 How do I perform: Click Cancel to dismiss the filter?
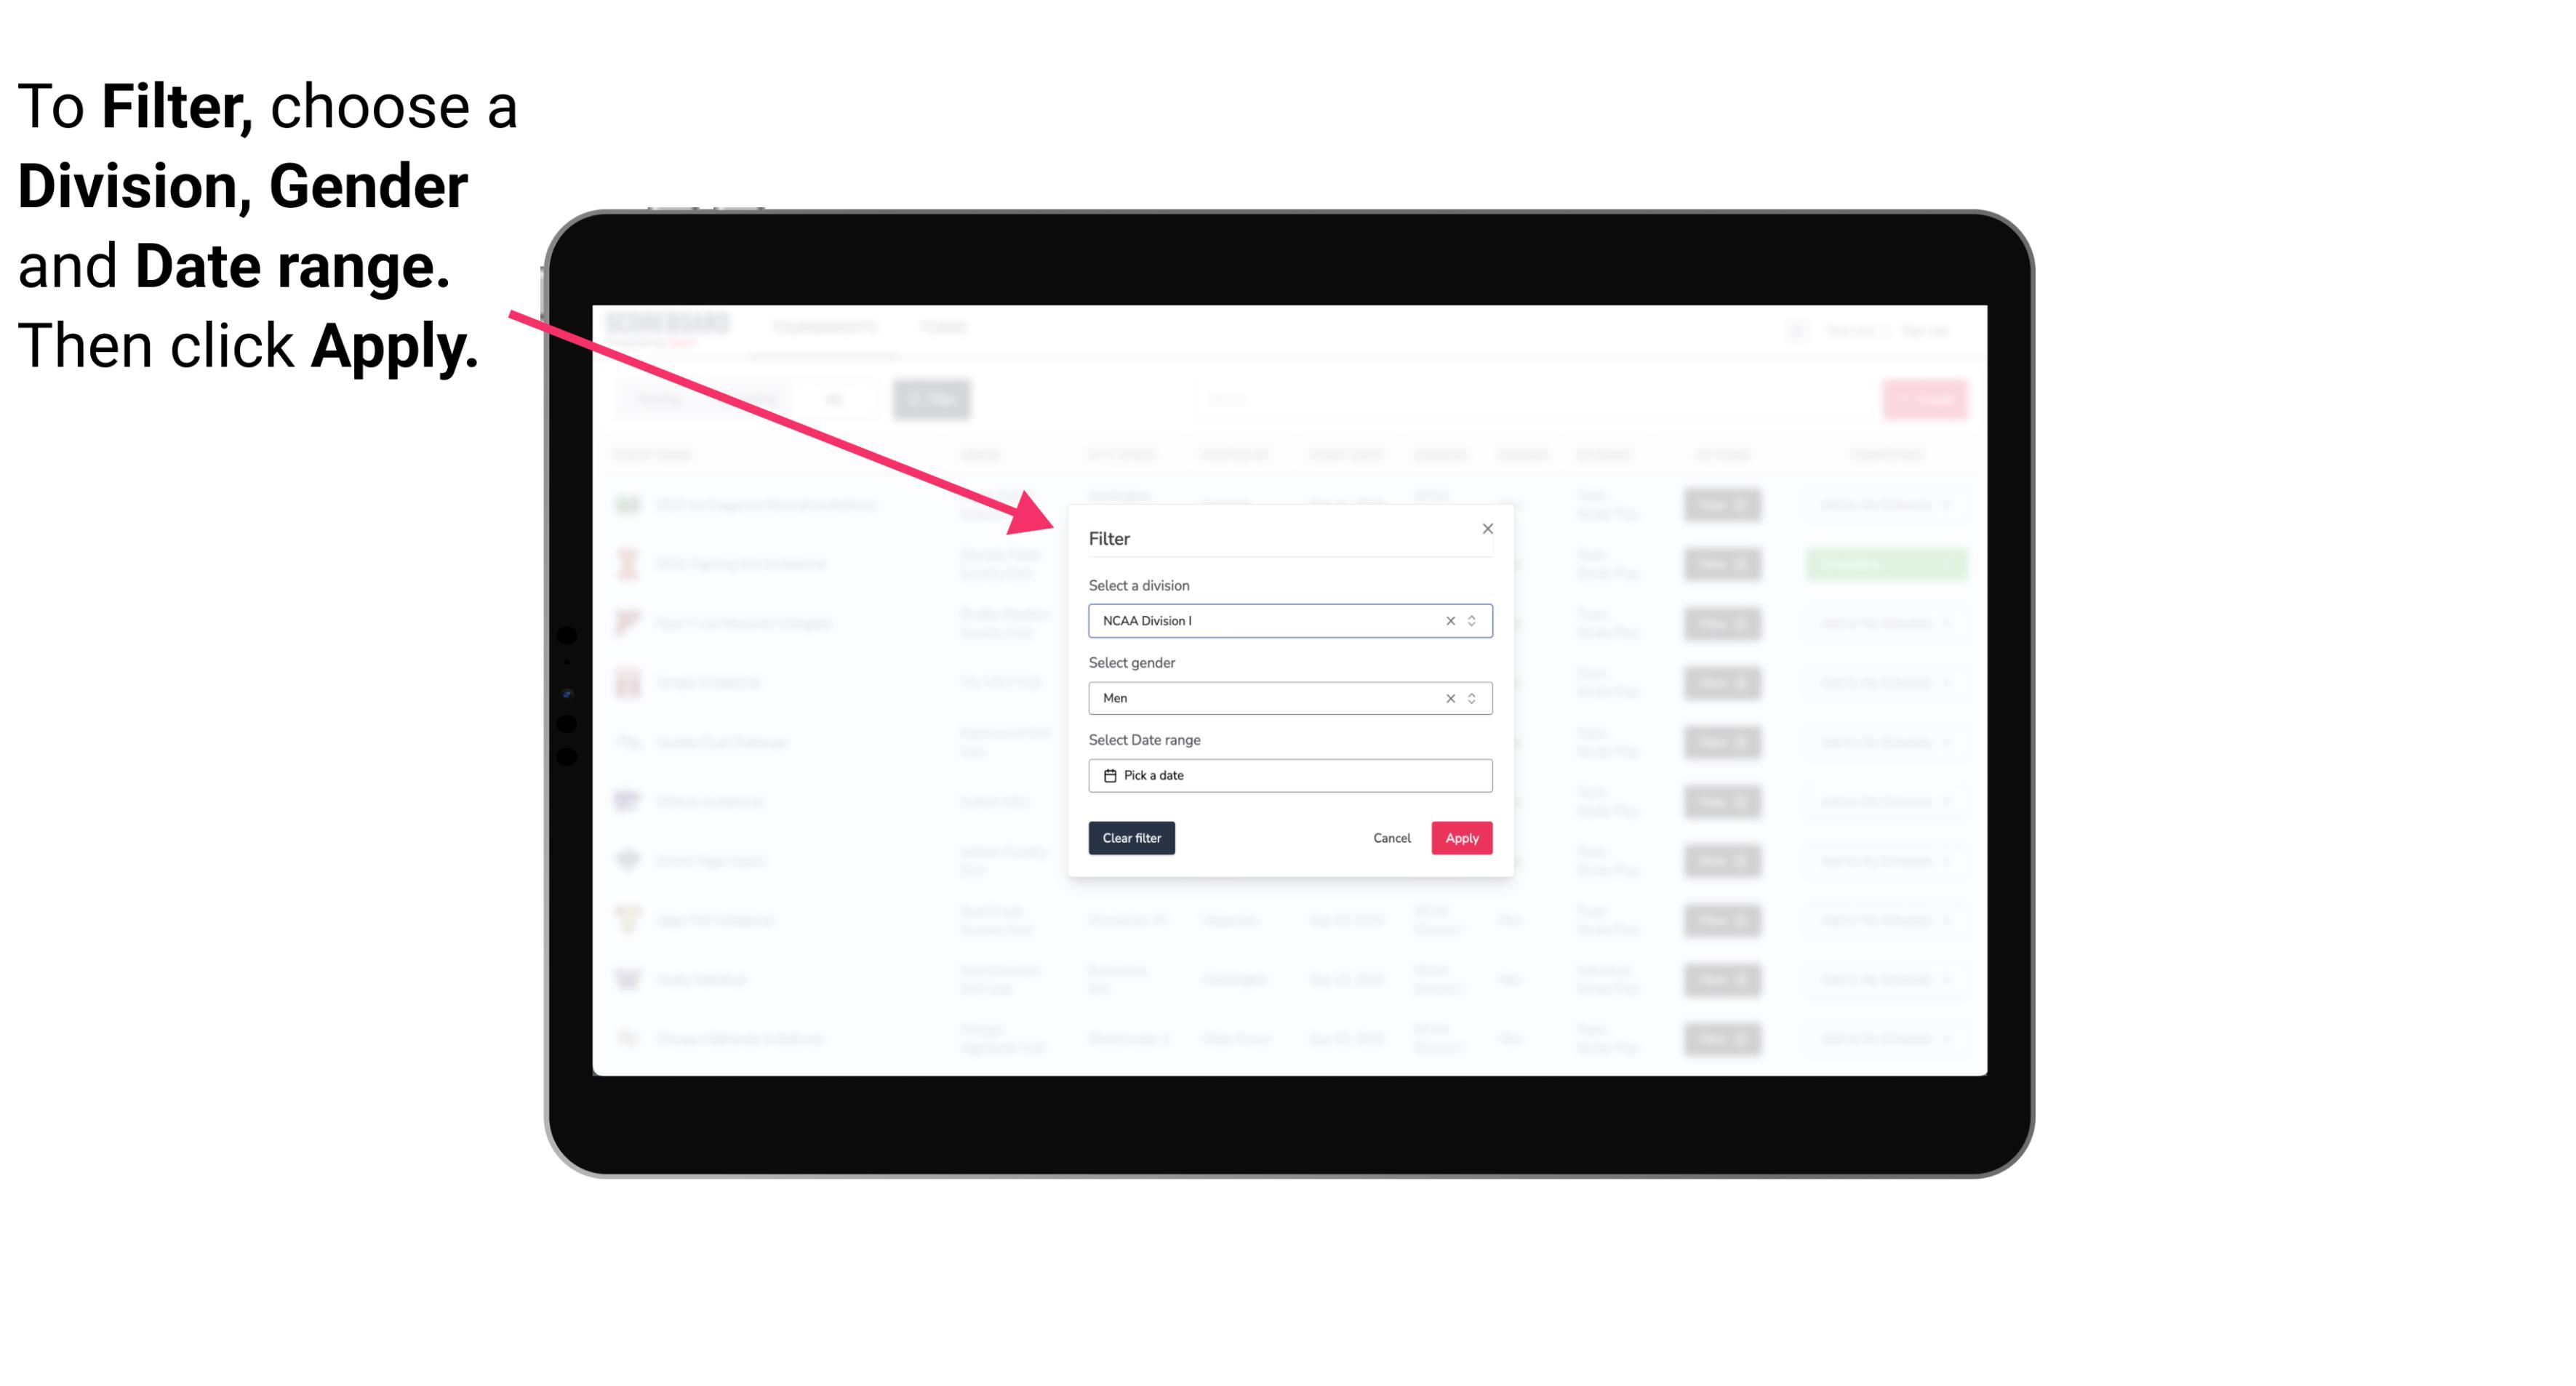click(1391, 838)
